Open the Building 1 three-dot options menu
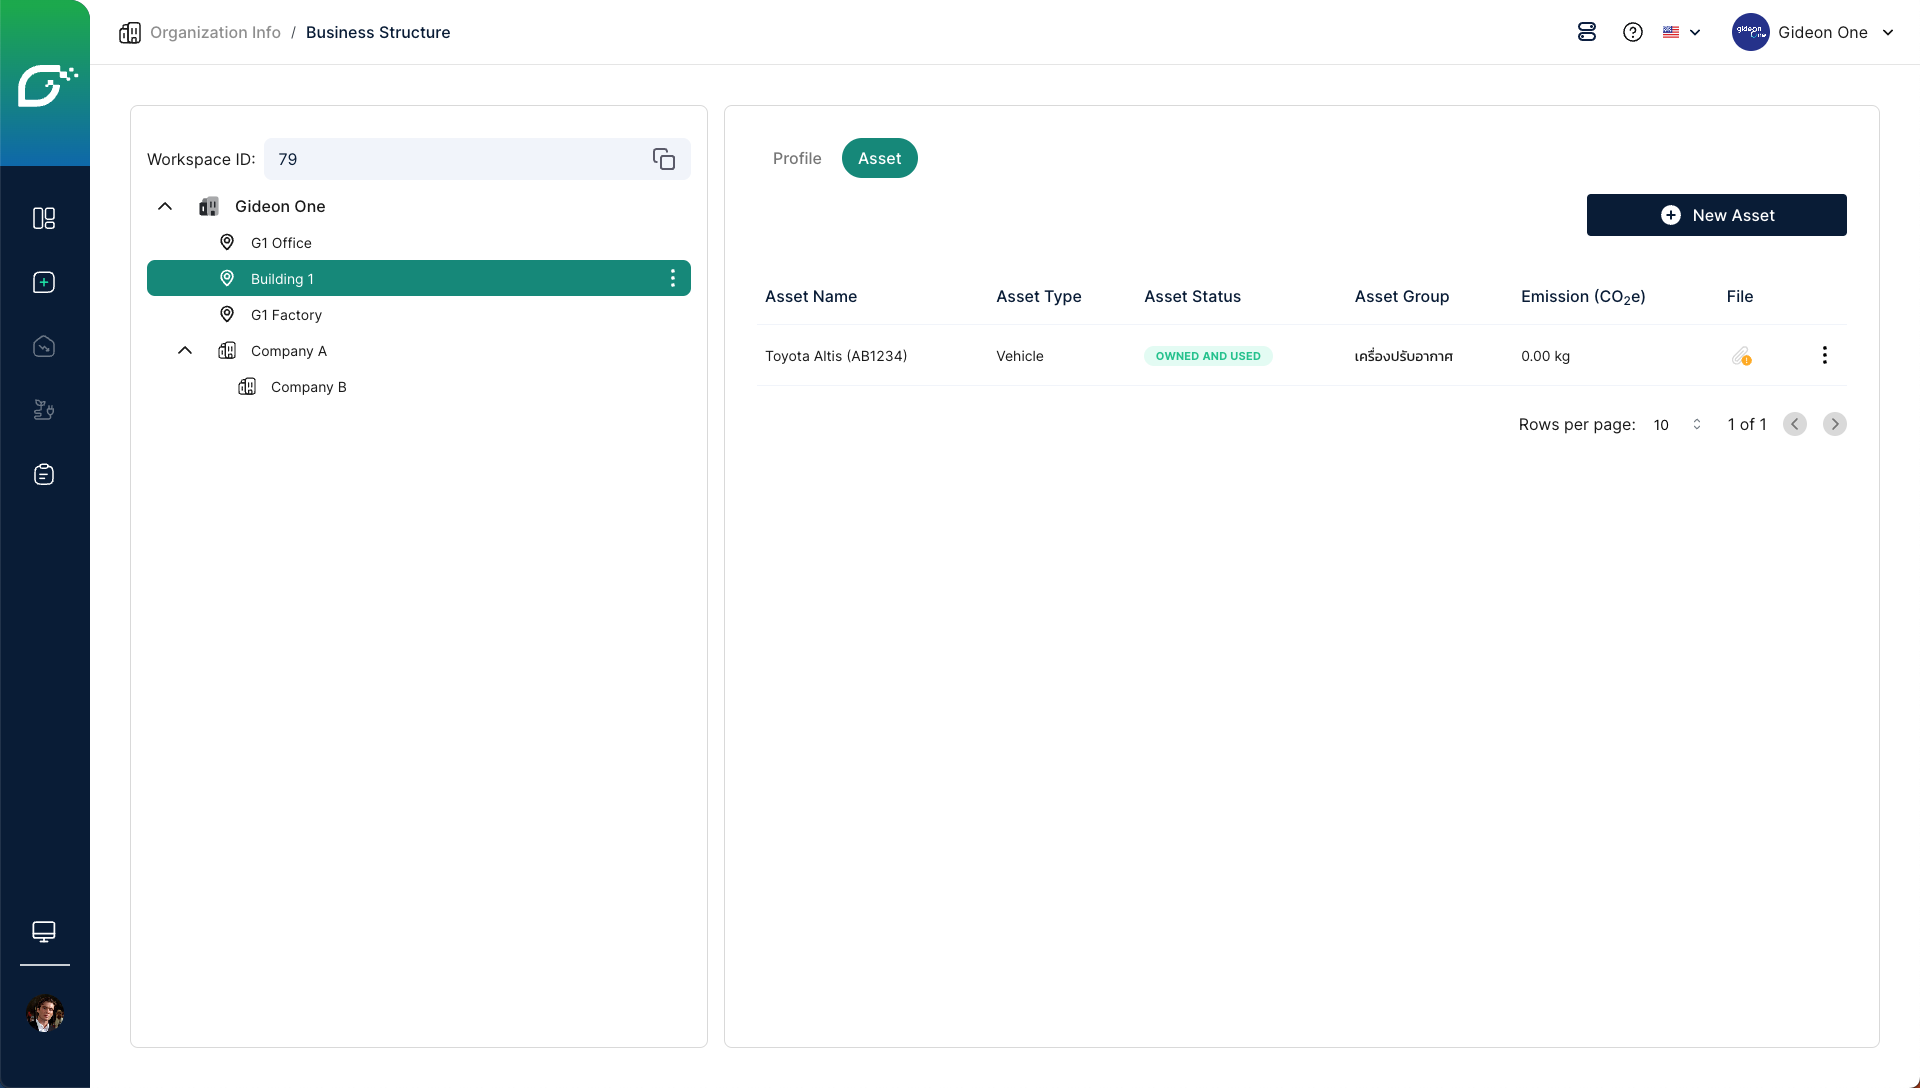Image resolution: width=1920 pixels, height=1088 pixels. pos(673,278)
